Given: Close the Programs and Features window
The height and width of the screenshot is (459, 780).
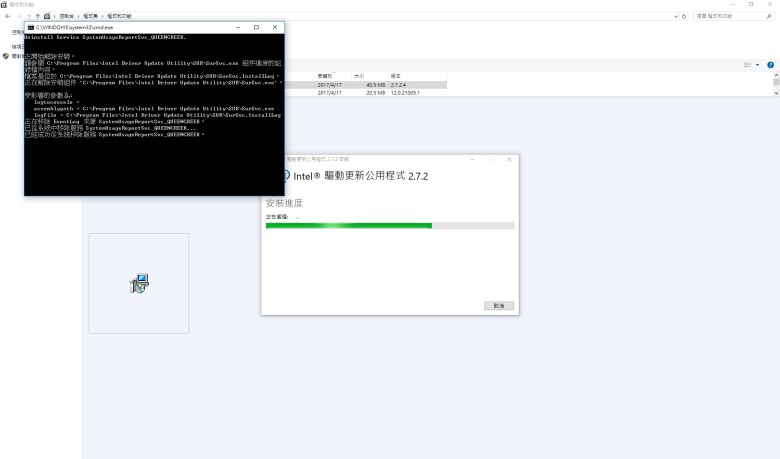Looking at the screenshot, I should pyautogui.click(x=770, y=4).
